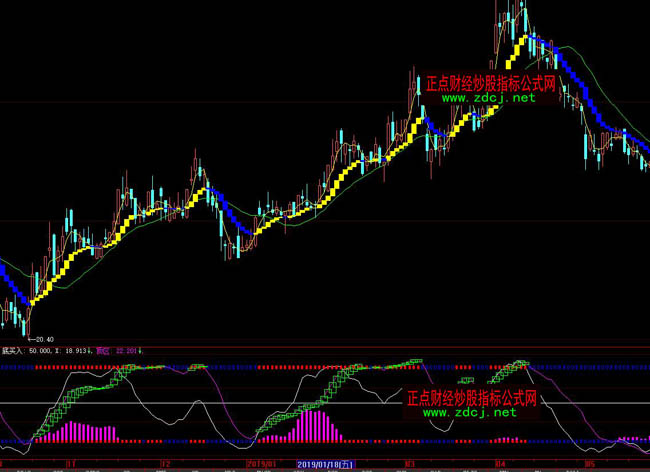Click the 05 month marker on time axis
This screenshot has width=650, height=472.
(x=590, y=465)
